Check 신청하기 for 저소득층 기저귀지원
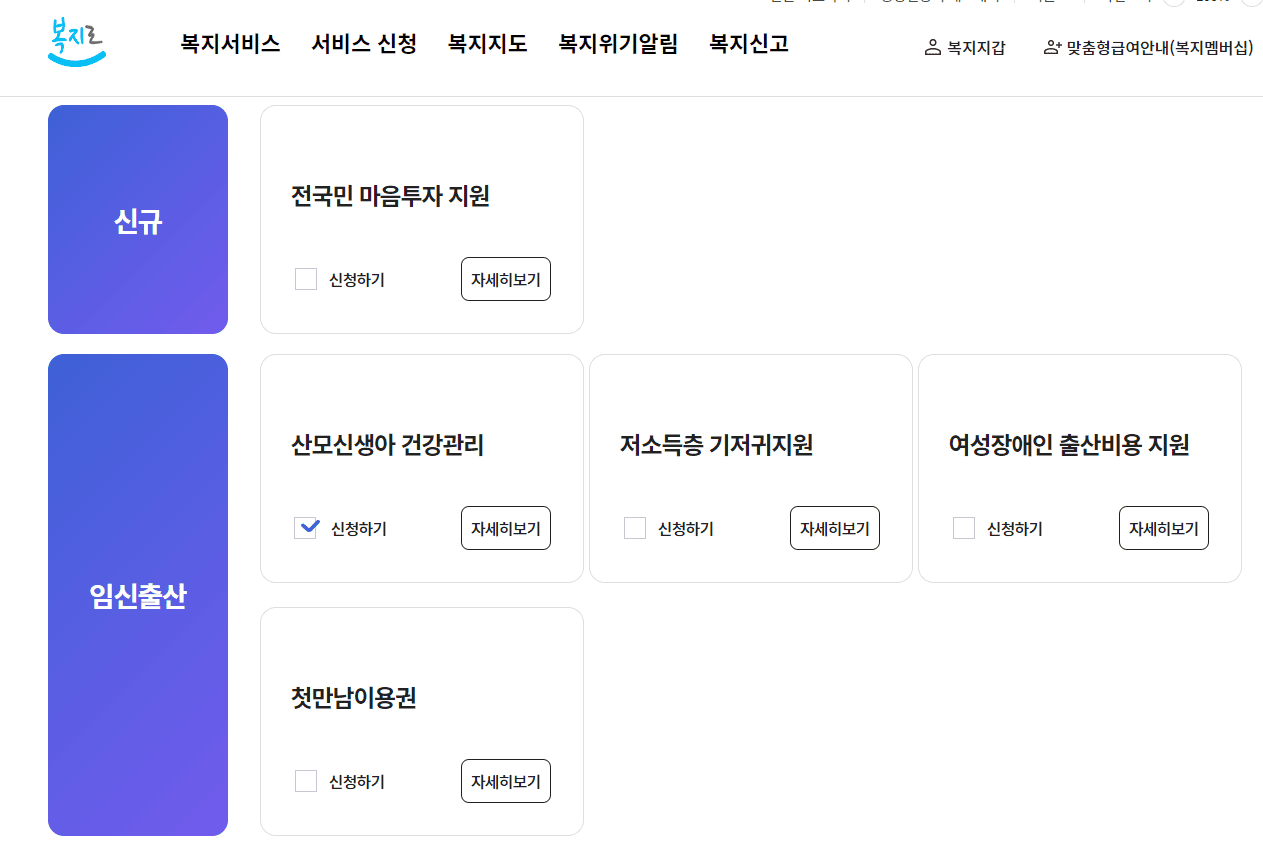The width and height of the screenshot is (1263, 843). coord(635,528)
